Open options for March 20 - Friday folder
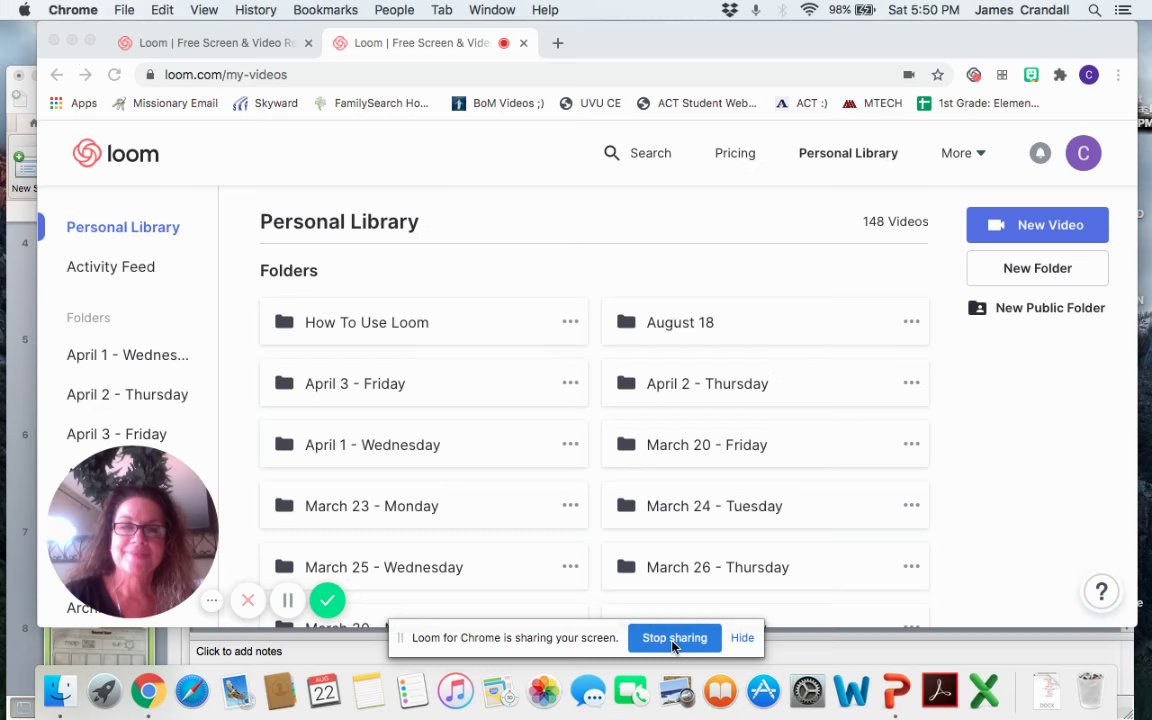Viewport: 1152px width, 720px height. pos(911,444)
